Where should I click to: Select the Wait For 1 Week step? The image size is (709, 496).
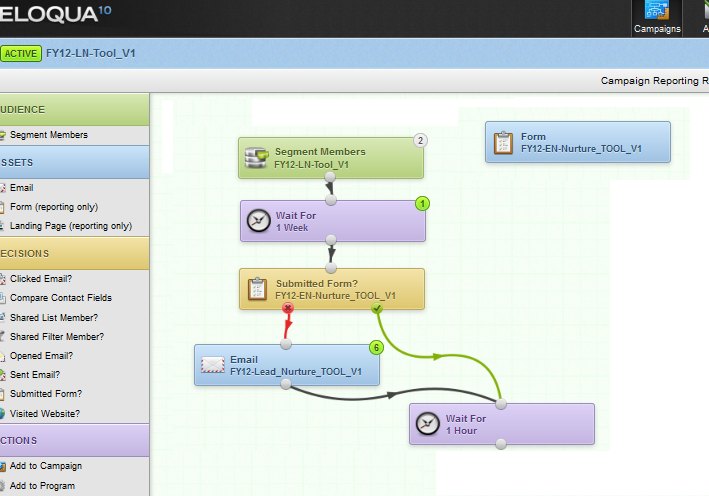tap(333, 221)
